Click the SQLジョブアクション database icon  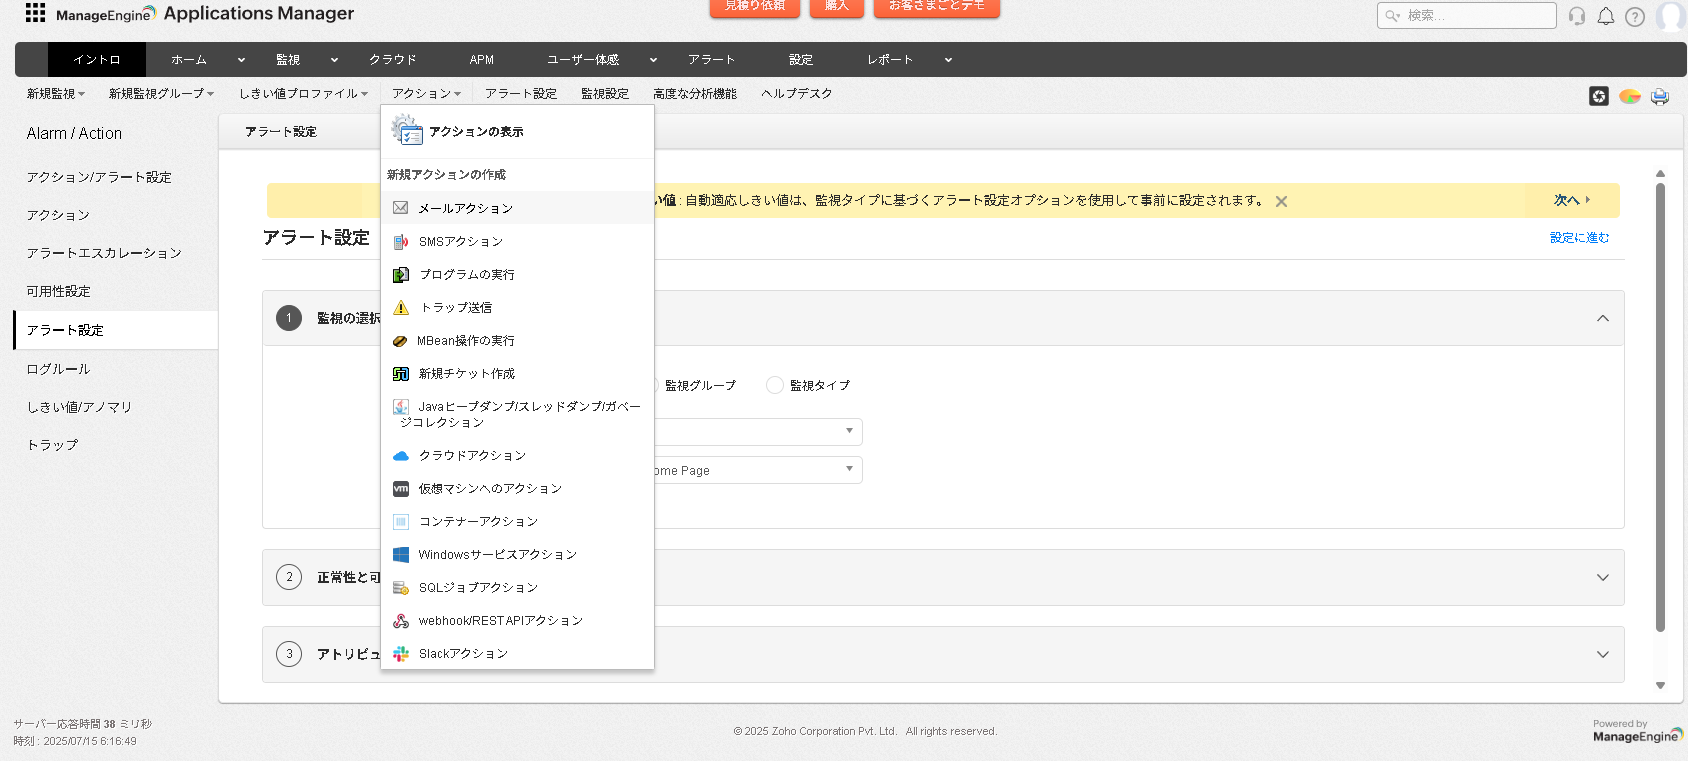tap(401, 587)
